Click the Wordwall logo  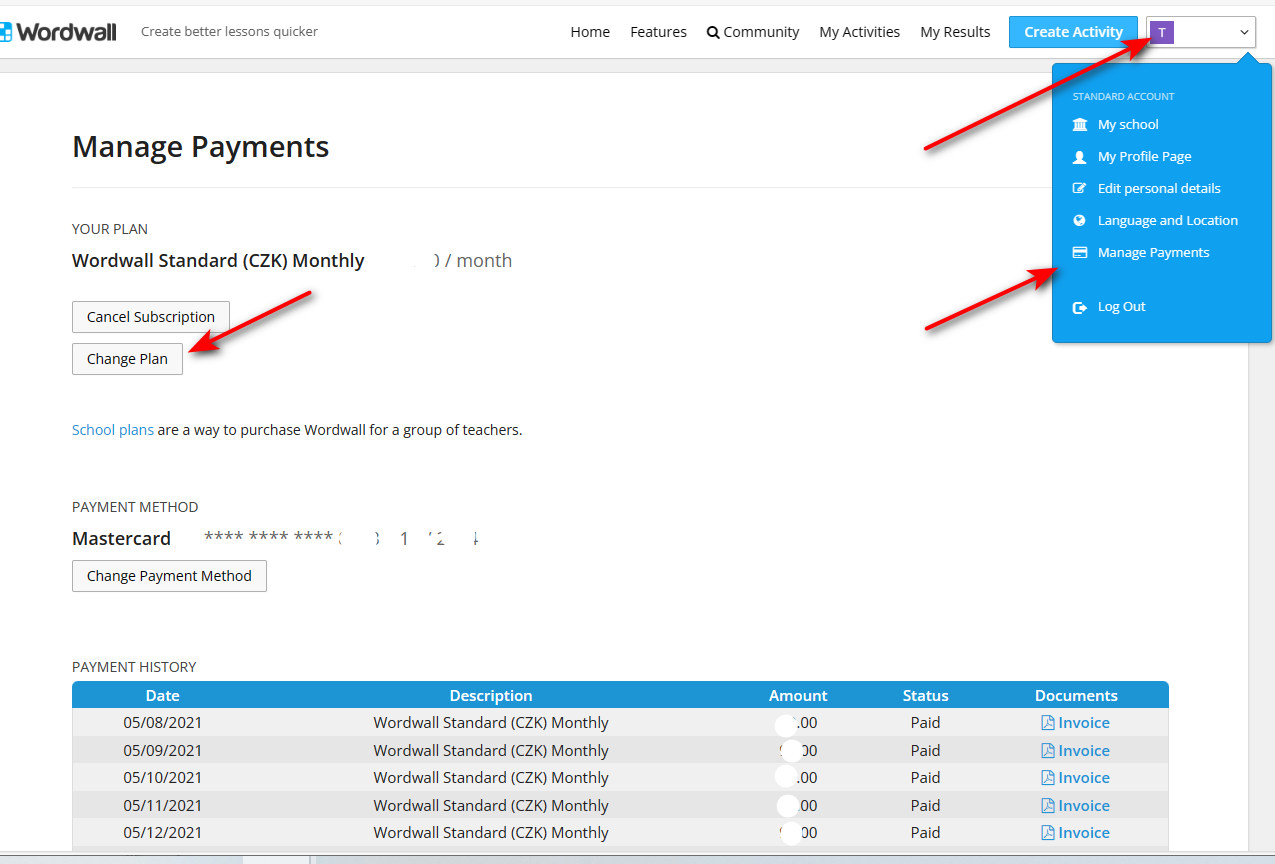(x=58, y=32)
